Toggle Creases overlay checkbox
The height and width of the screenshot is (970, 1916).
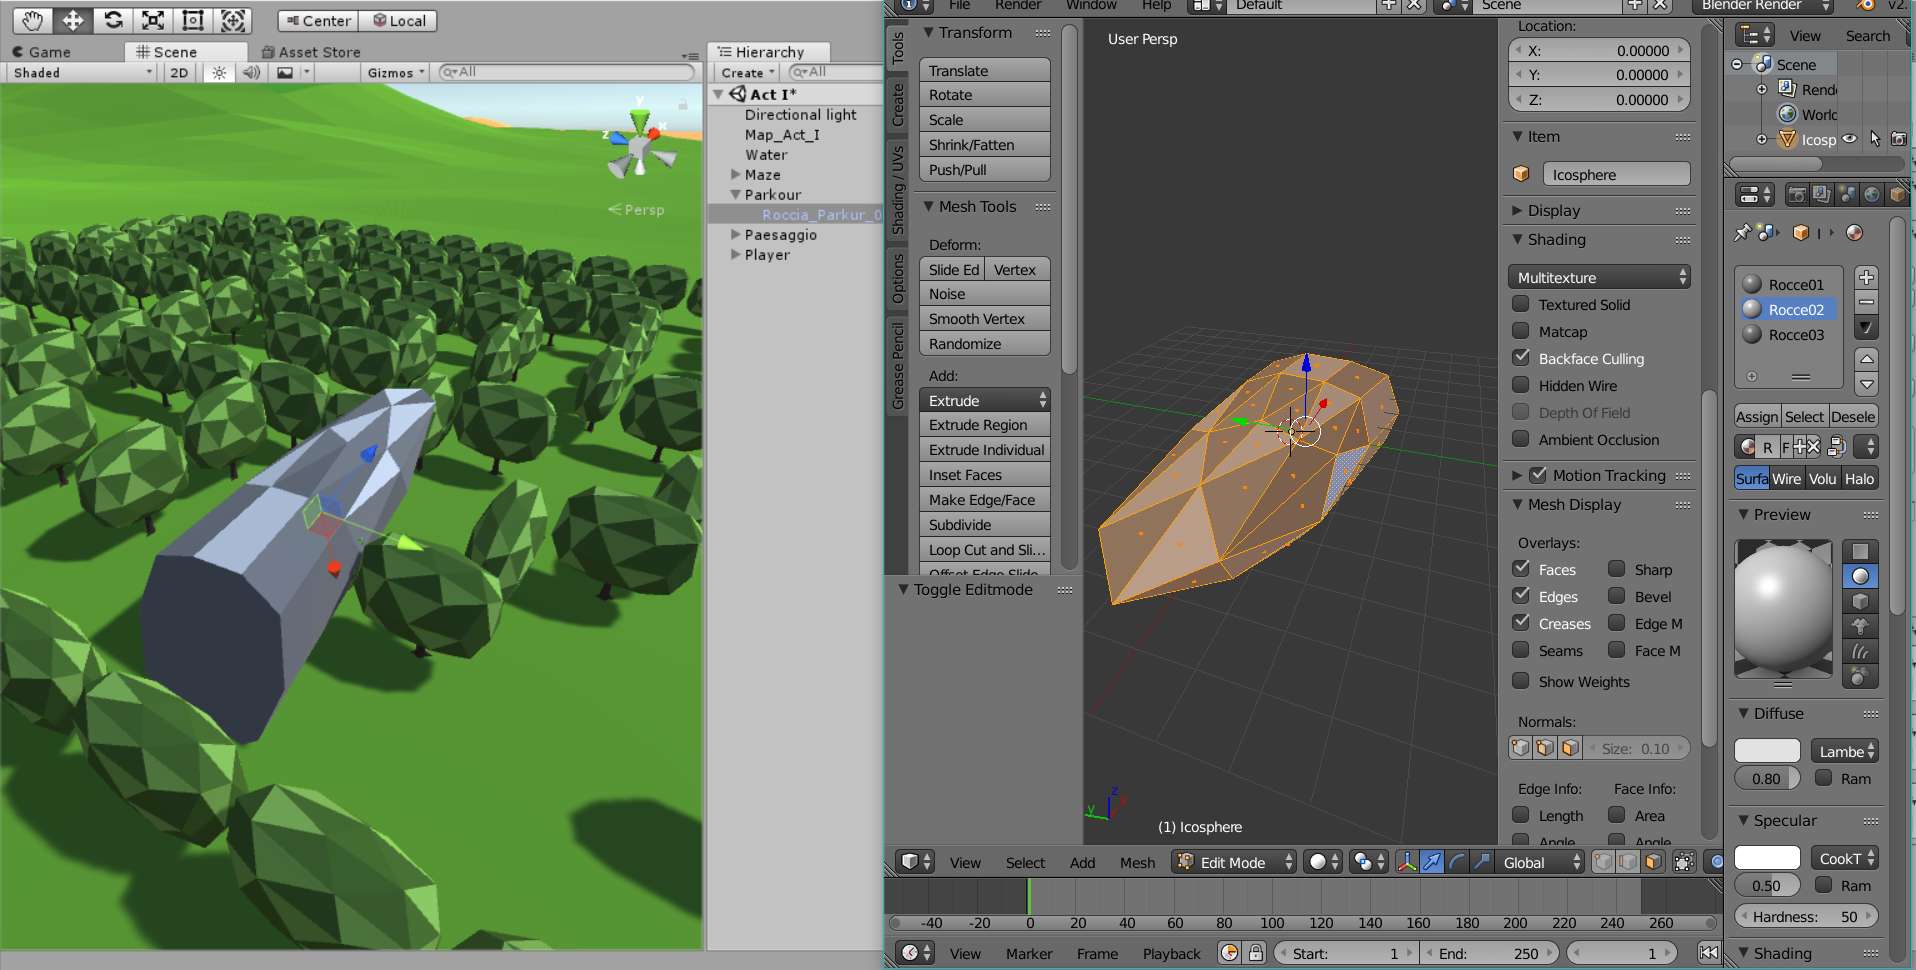1521,623
